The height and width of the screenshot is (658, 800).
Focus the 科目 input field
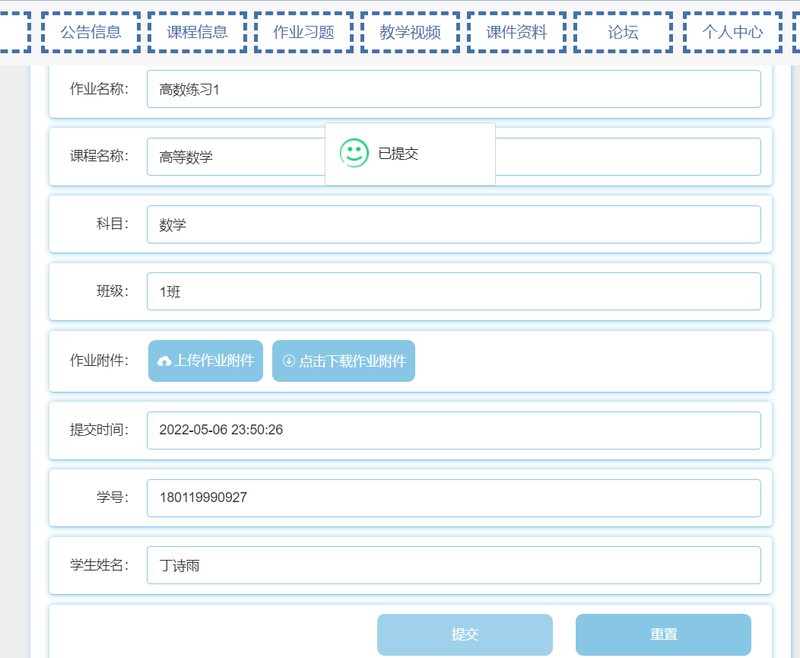pos(454,224)
